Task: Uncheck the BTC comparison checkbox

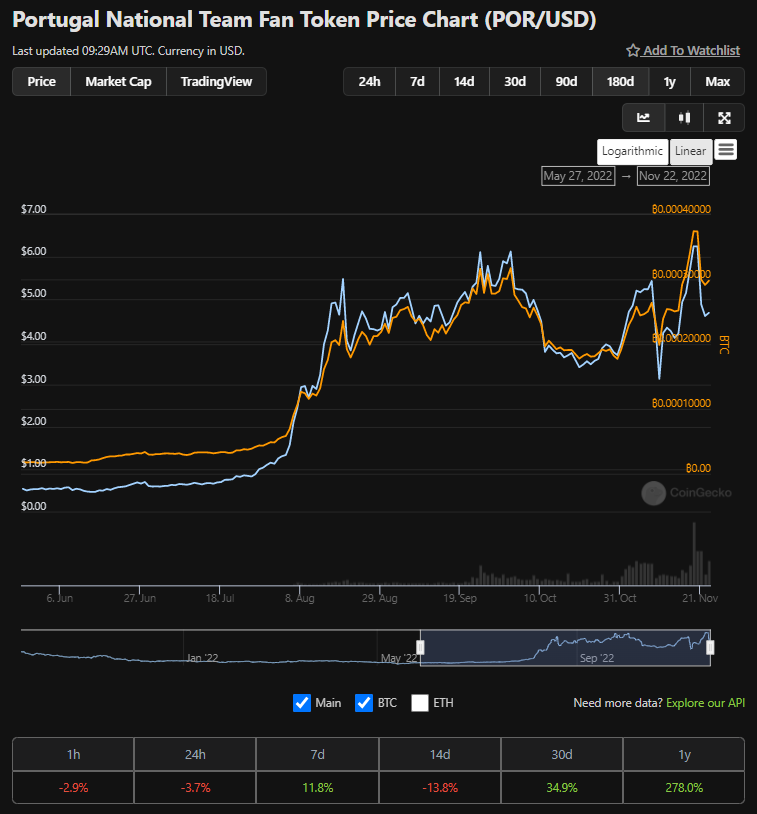Action: click(x=364, y=703)
